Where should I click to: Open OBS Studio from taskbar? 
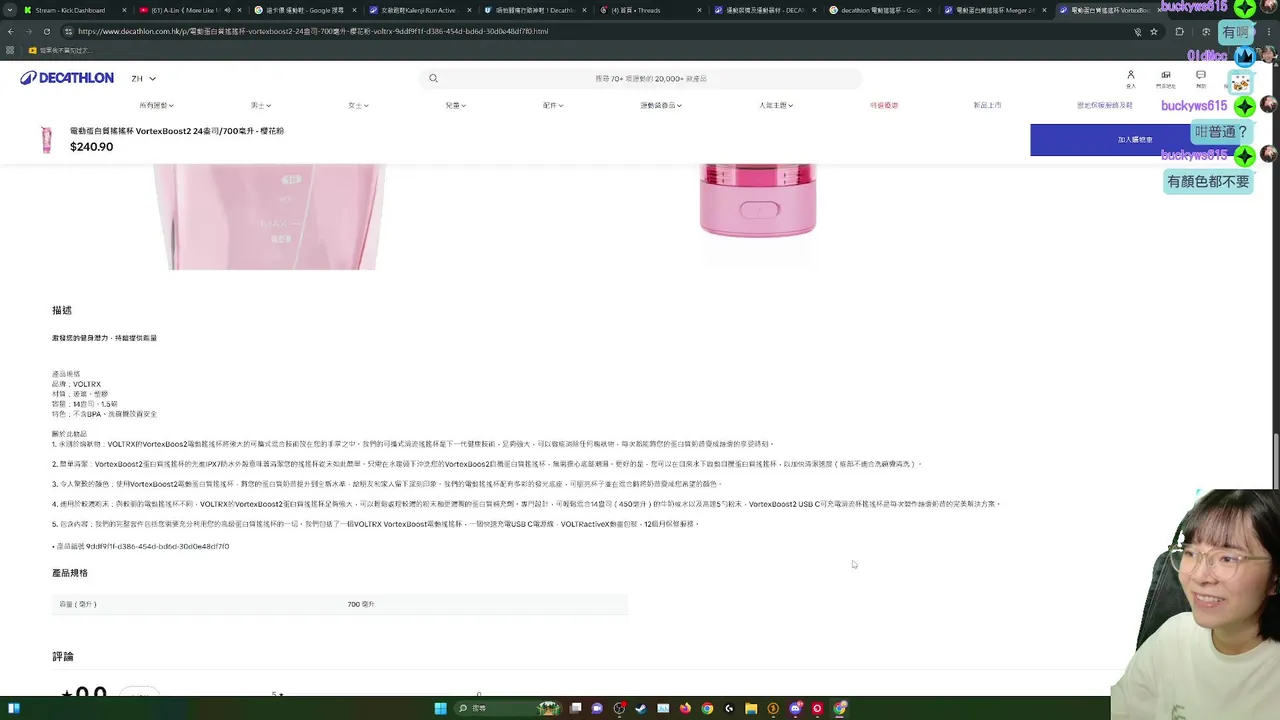pyautogui.click(x=619, y=708)
